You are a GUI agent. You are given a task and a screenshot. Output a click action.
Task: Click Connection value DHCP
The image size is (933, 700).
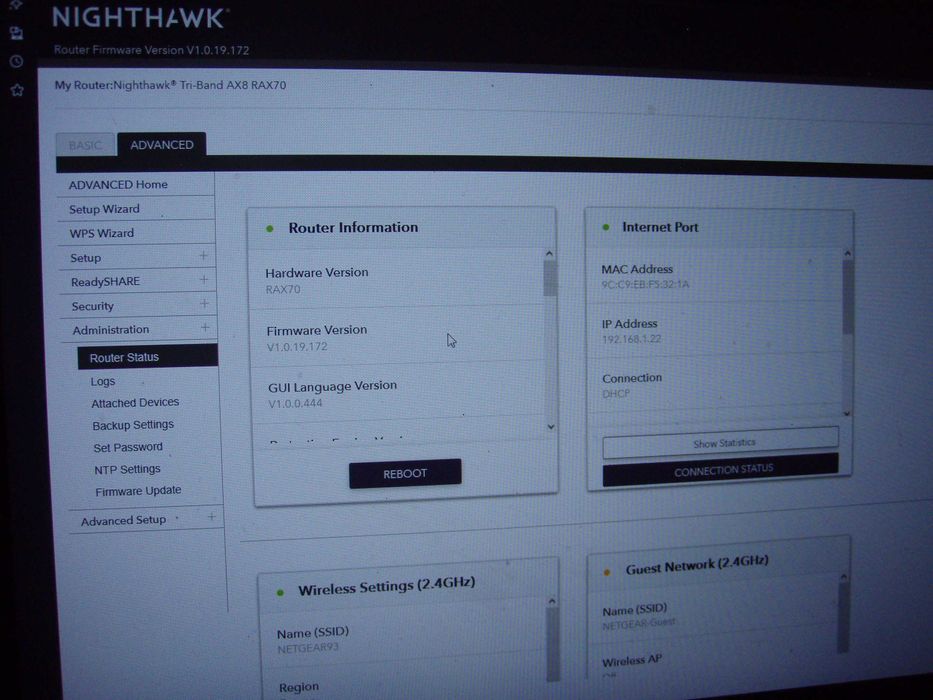pyautogui.click(x=616, y=393)
